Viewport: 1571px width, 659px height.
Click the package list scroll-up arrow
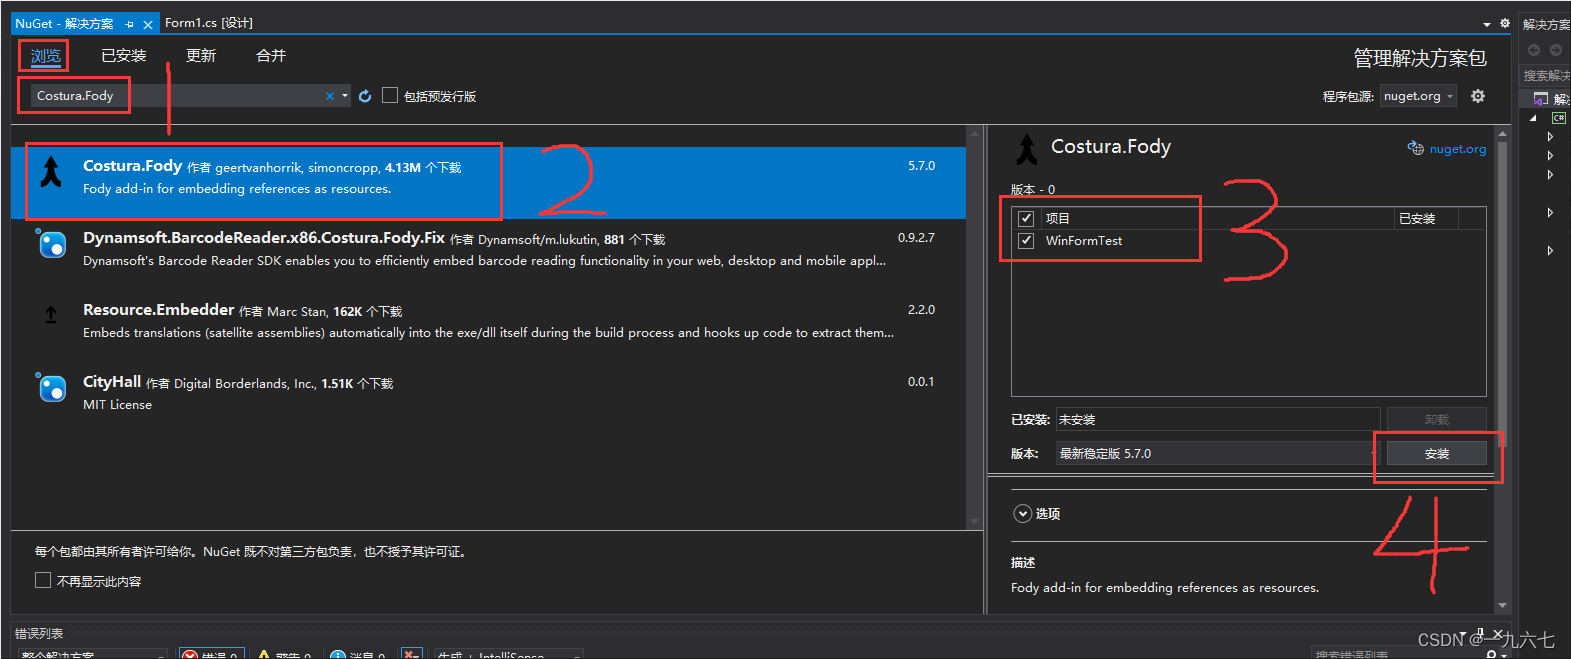point(974,133)
